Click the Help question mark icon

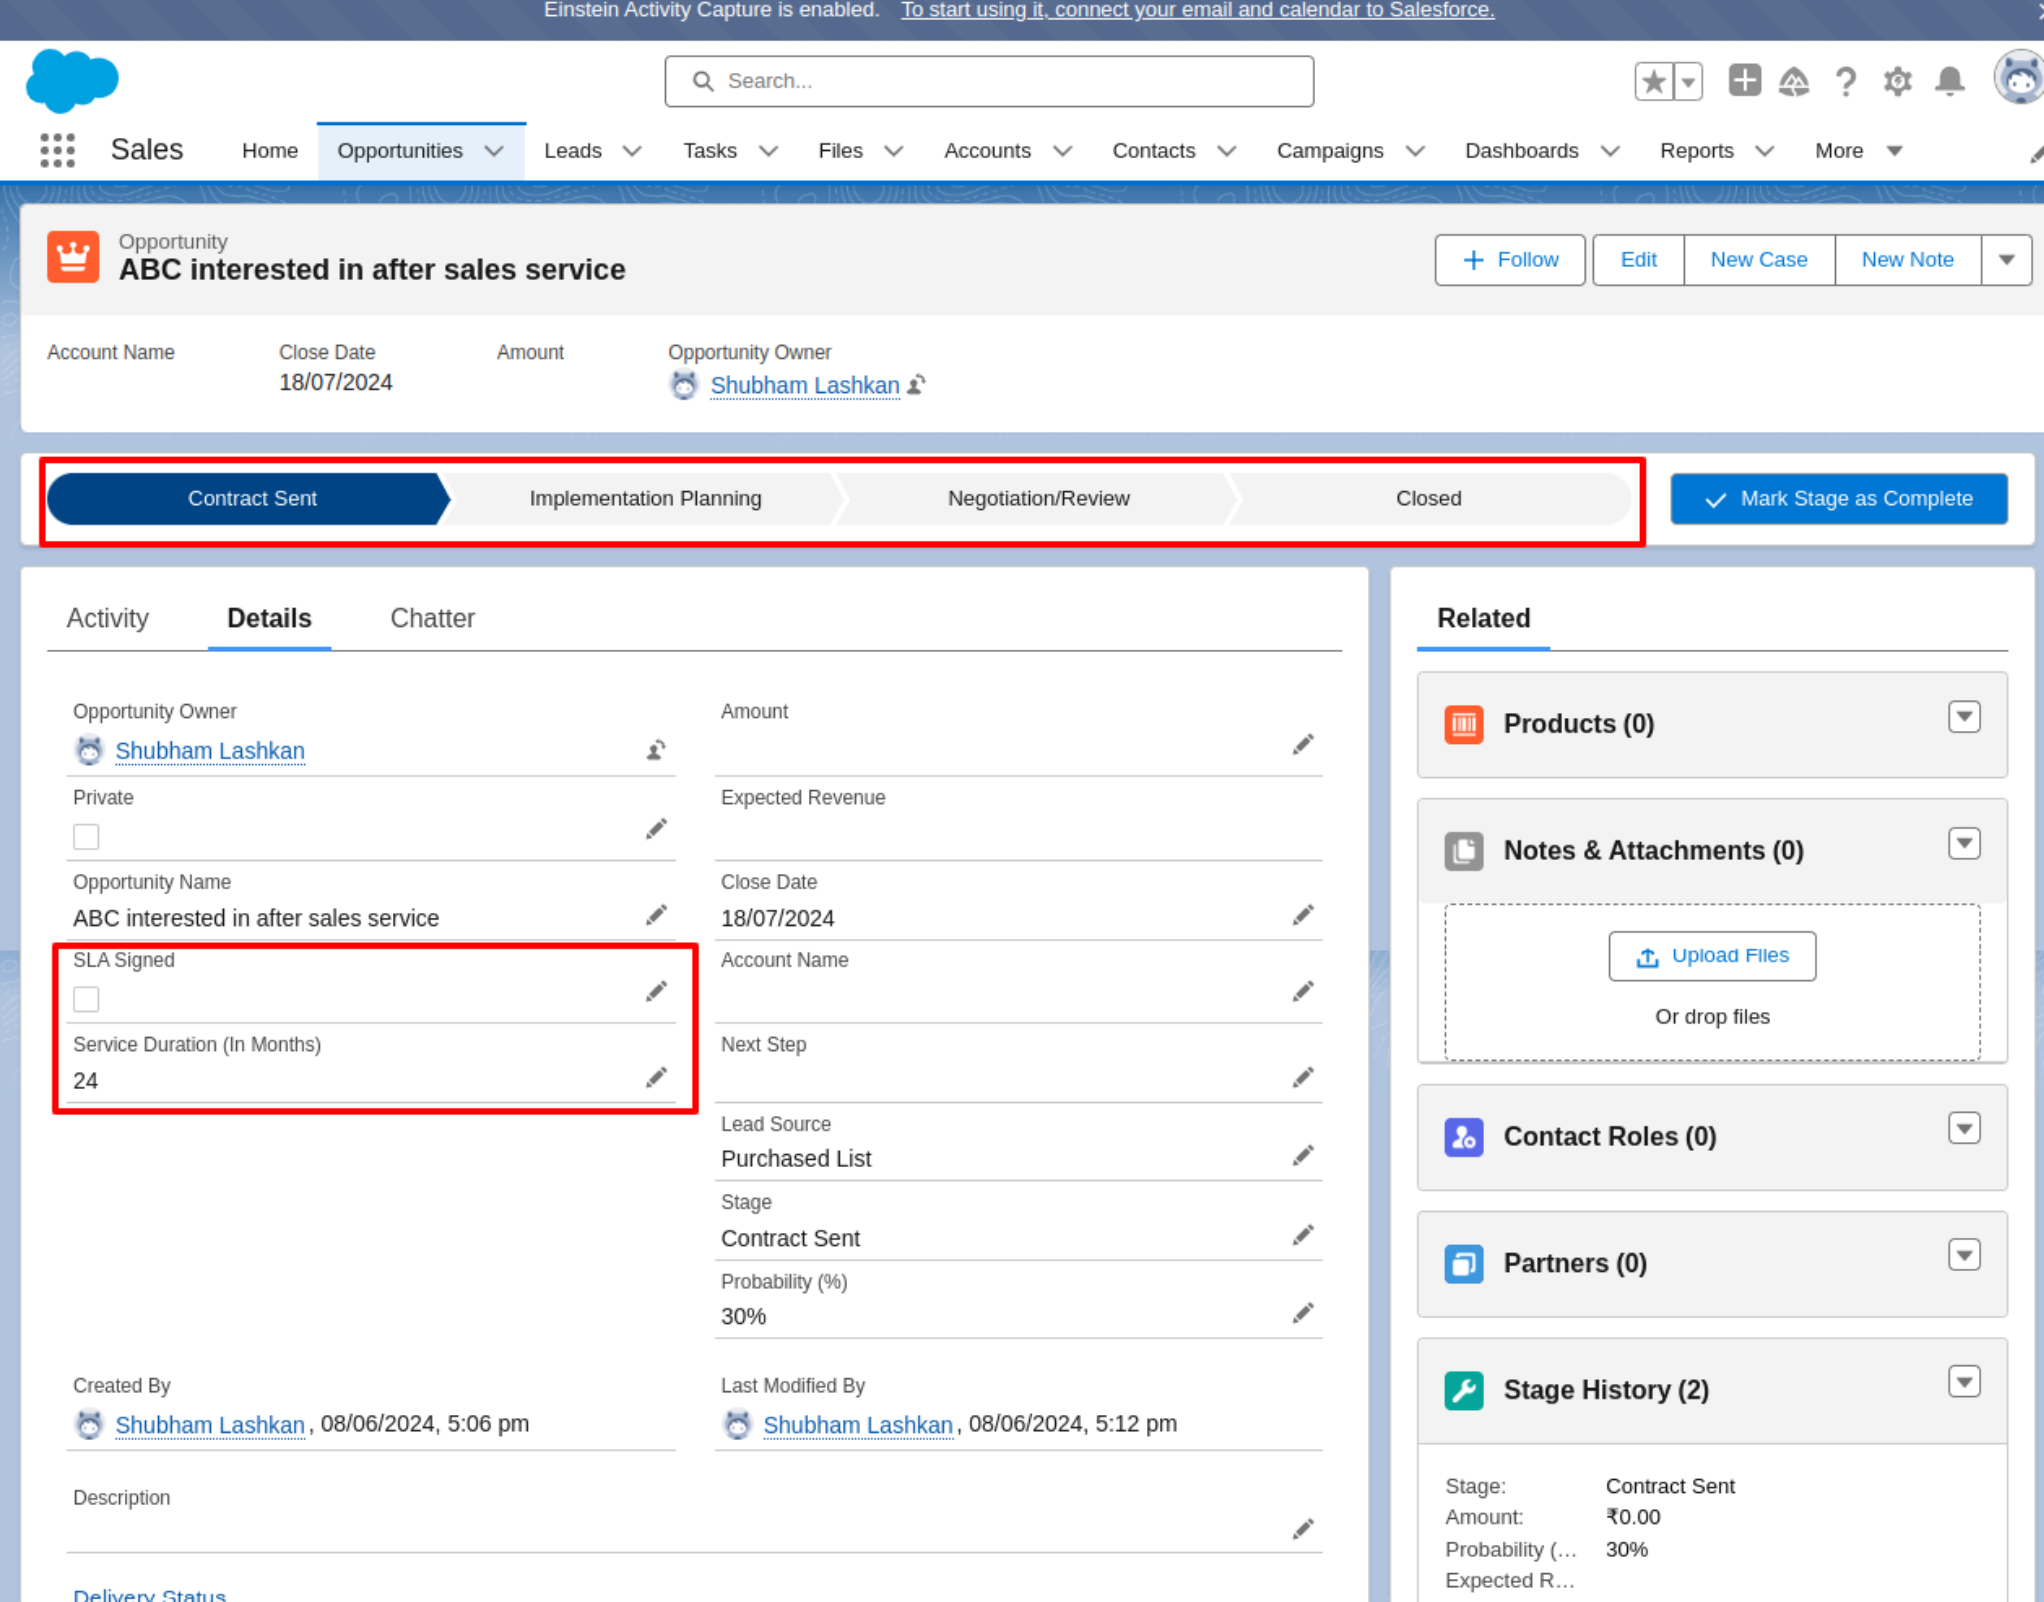(1845, 81)
